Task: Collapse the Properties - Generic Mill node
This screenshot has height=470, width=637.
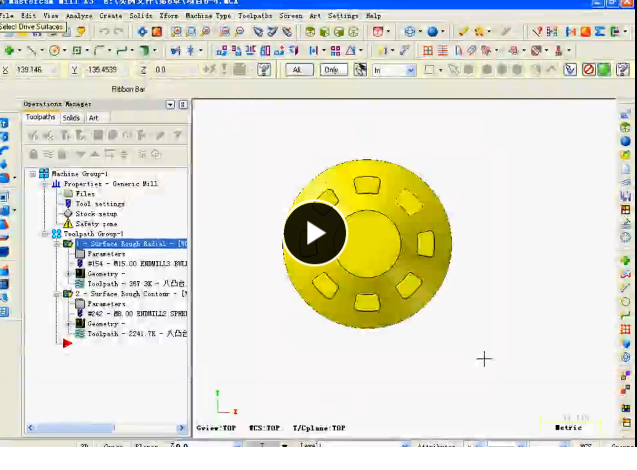Action: (45, 184)
